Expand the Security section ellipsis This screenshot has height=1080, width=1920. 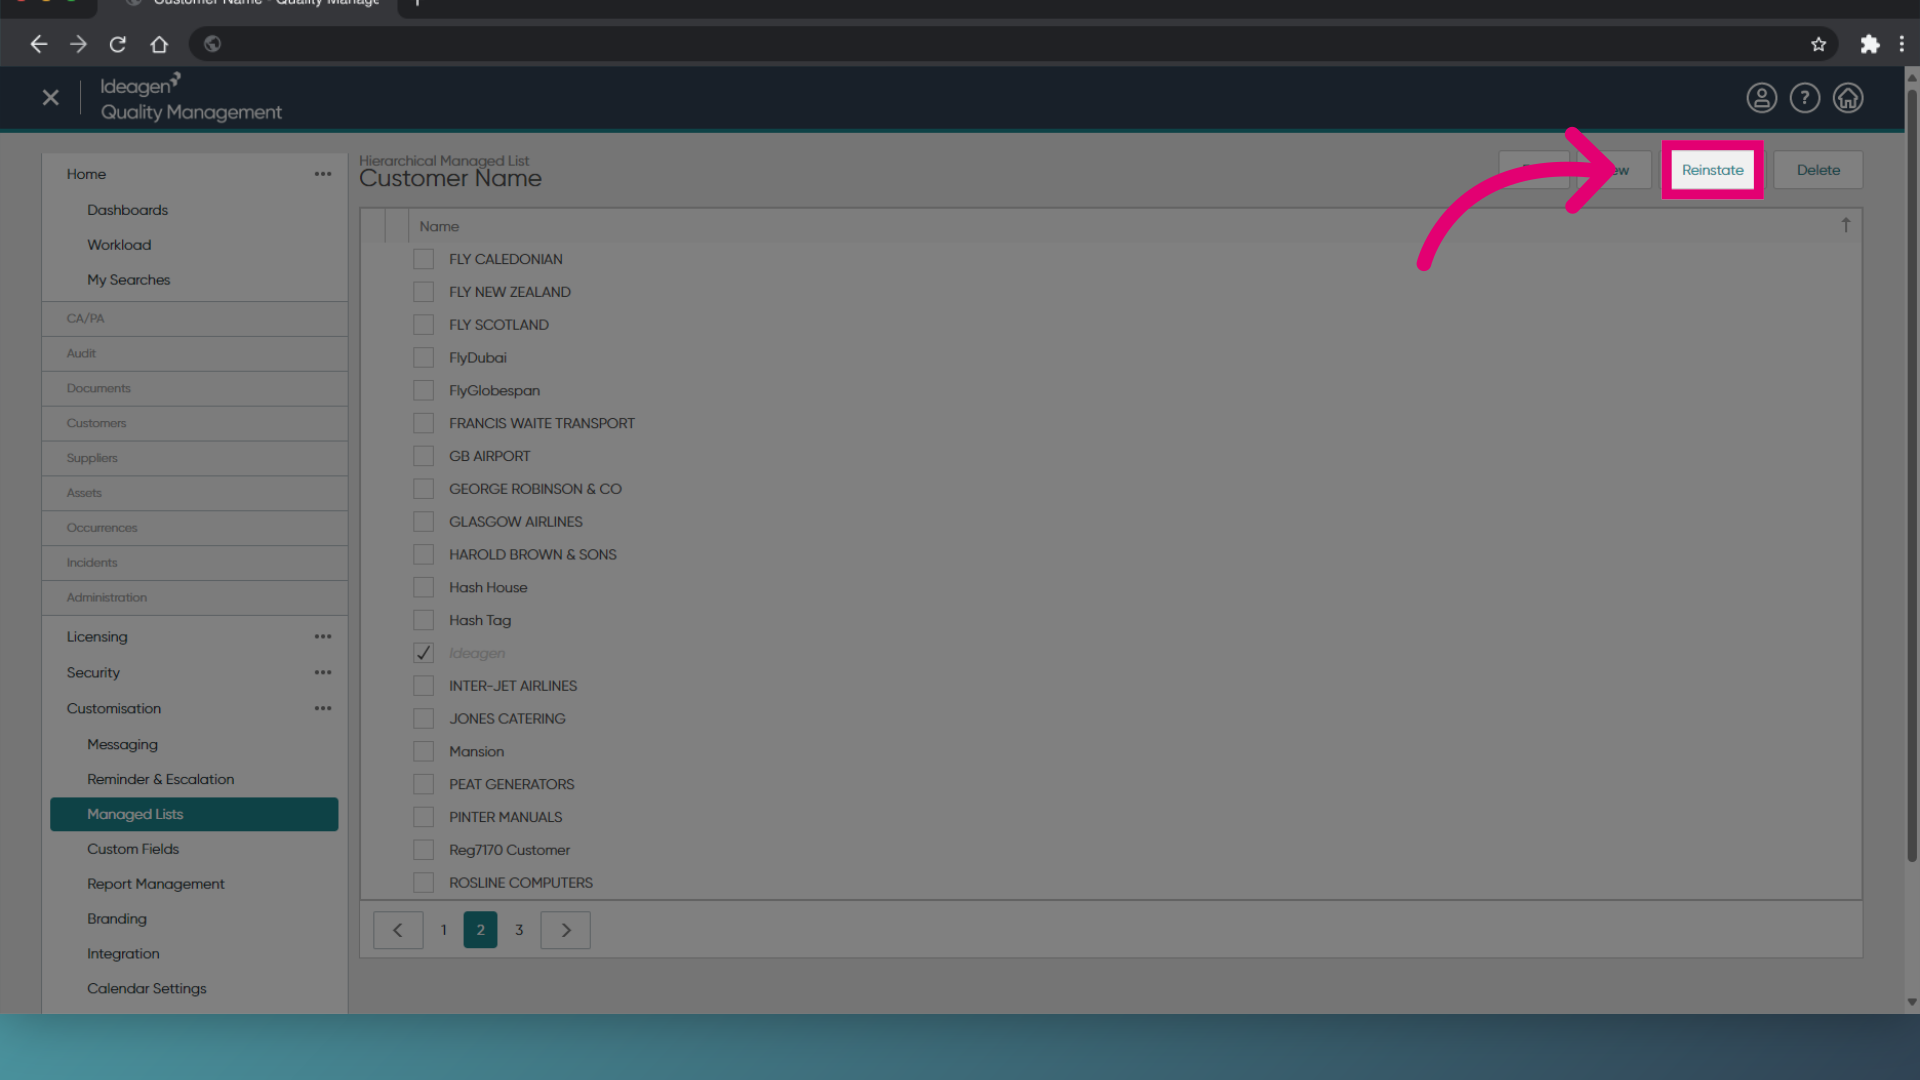pos(323,673)
